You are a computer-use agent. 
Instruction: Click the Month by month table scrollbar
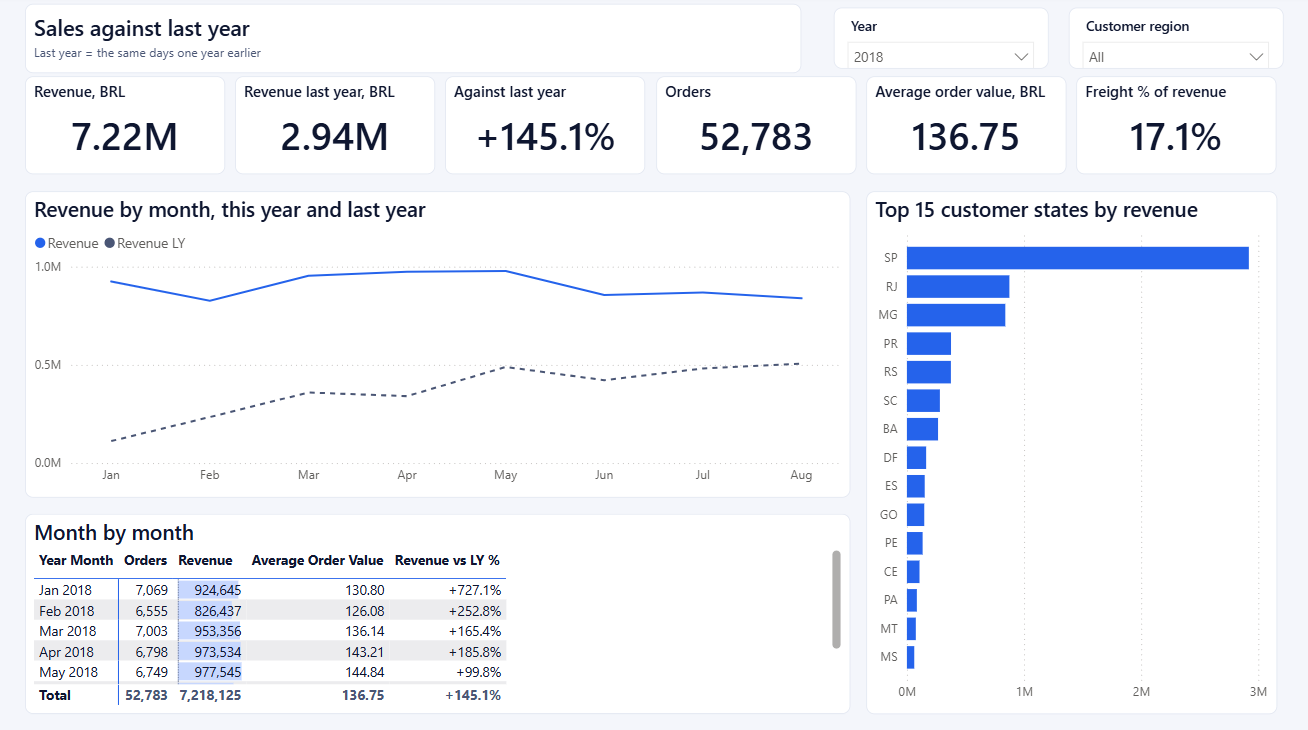click(836, 599)
